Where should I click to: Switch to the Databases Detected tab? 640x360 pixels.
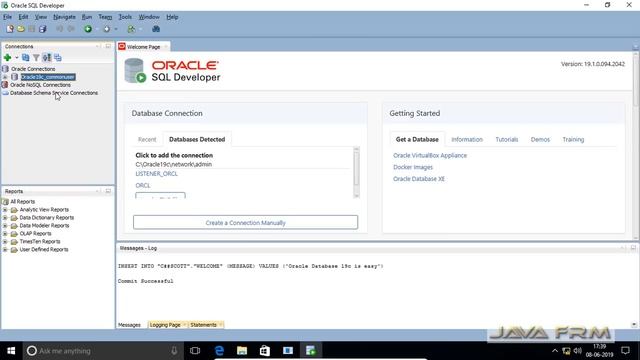[x=197, y=139]
